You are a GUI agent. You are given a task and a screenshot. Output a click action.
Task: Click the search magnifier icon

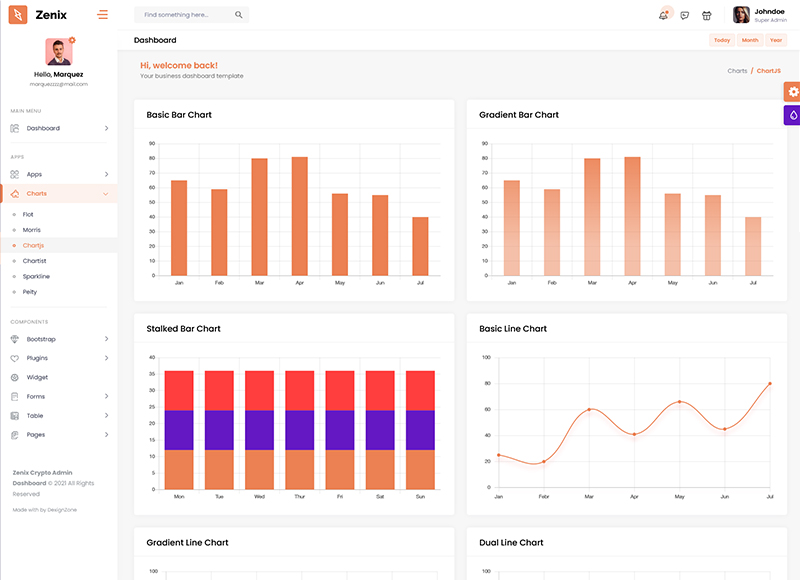coord(238,15)
